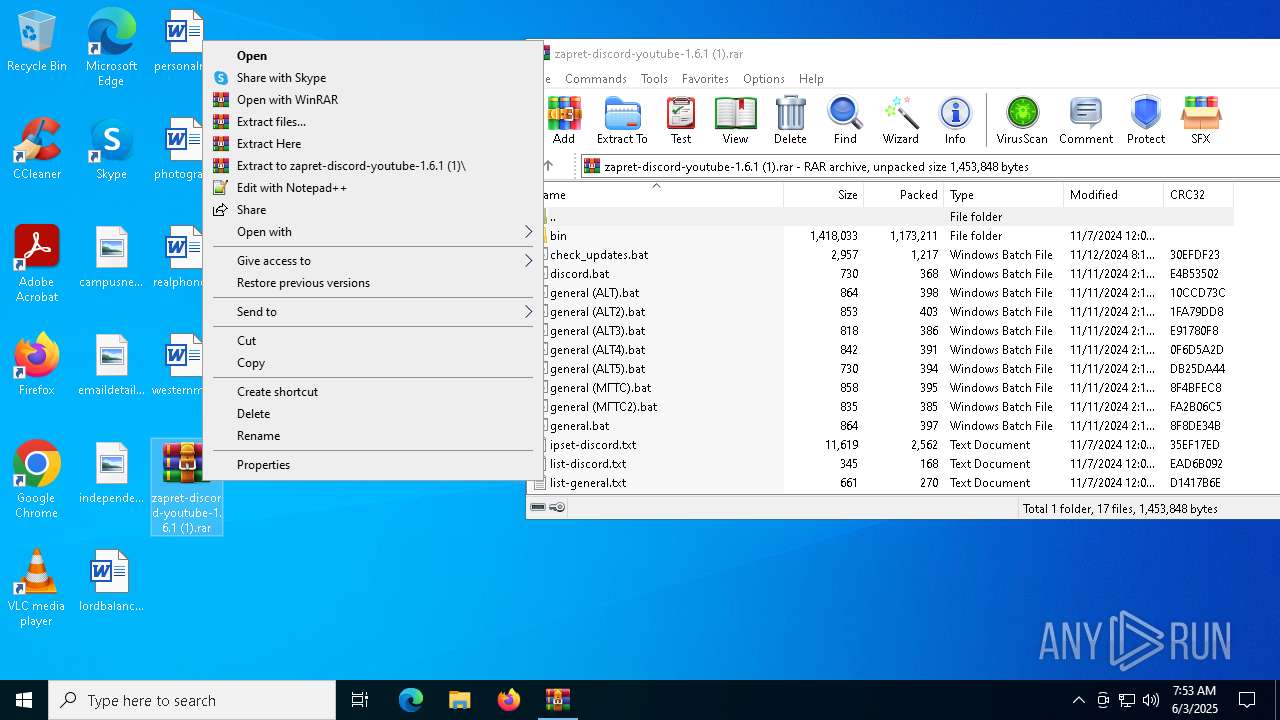Click the WinRAR taskbar icon
This screenshot has height=720, width=1280.
point(557,700)
